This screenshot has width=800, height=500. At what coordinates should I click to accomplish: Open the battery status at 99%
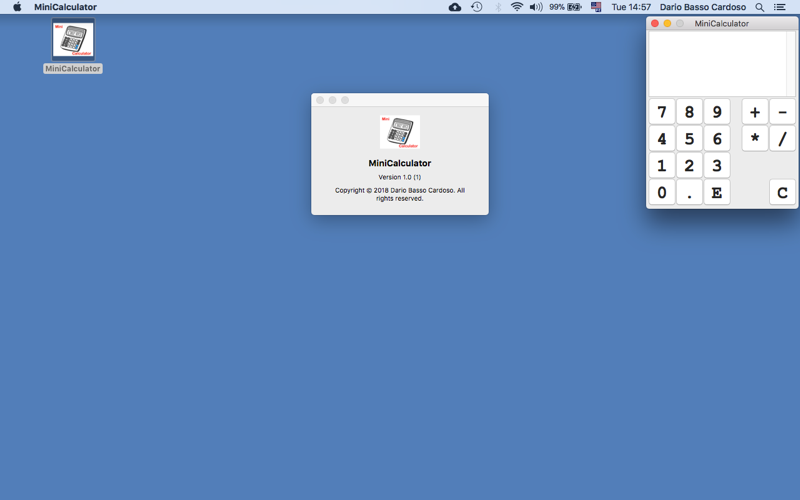pos(565,7)
